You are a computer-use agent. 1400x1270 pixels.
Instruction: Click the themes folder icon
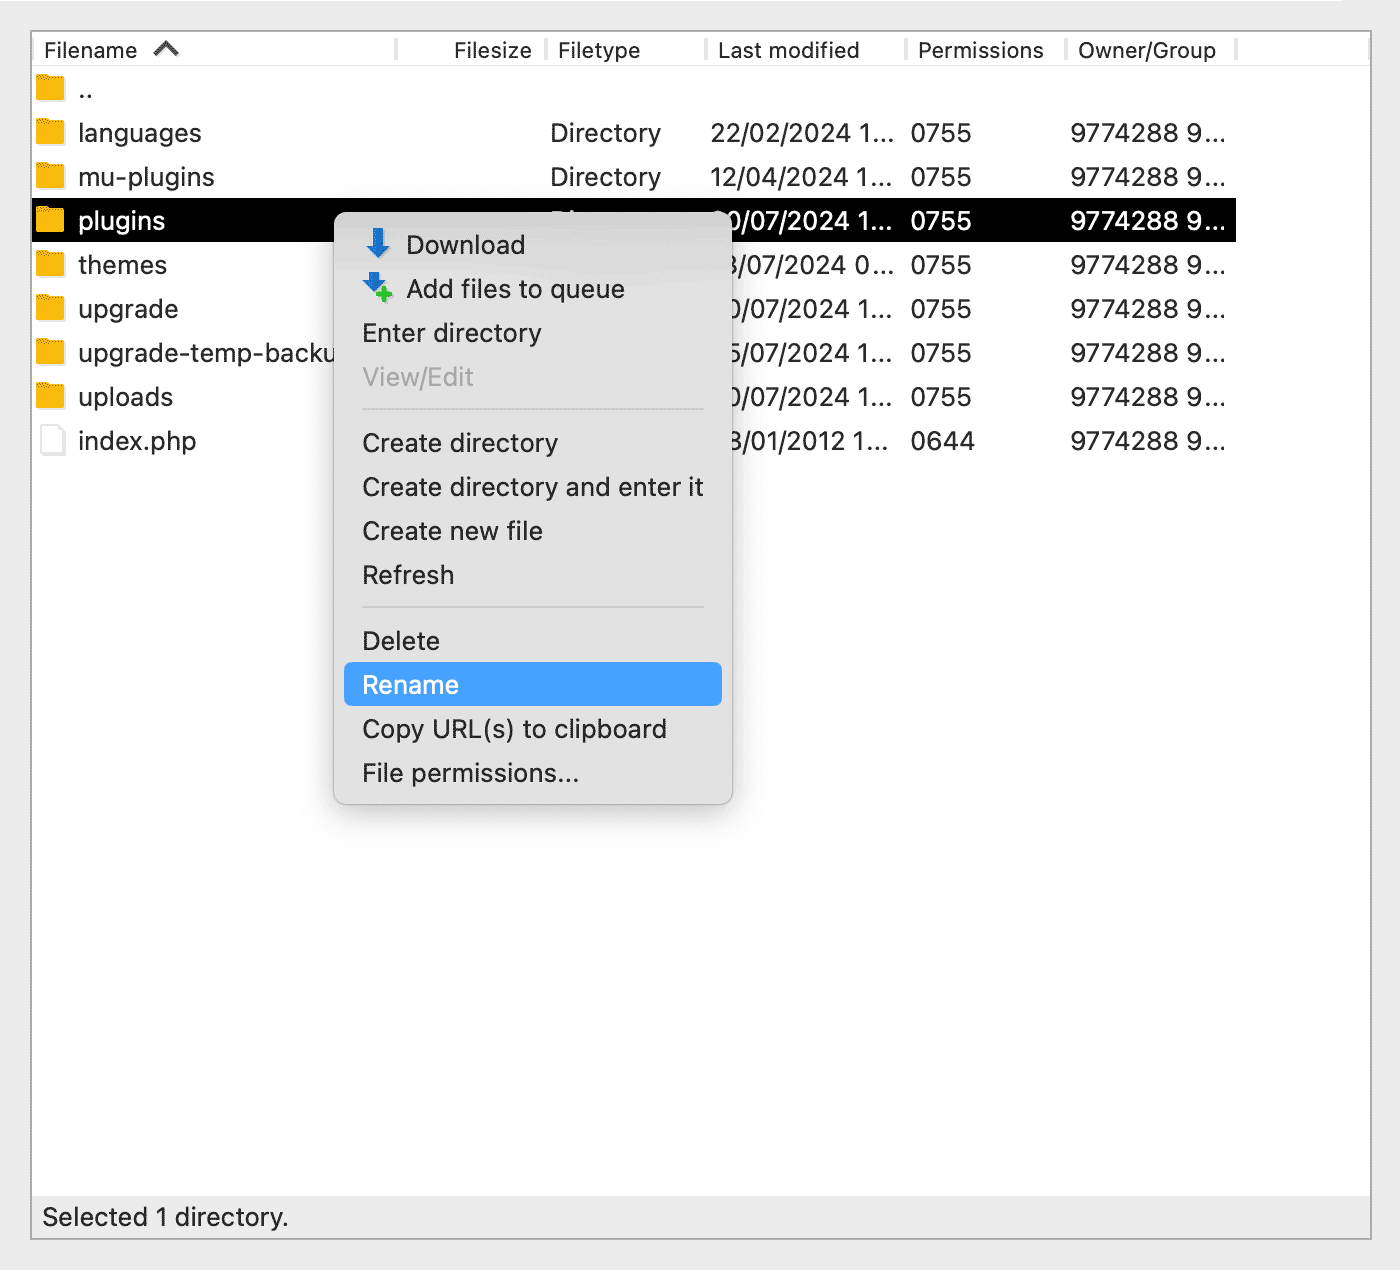pyautogui.click(x=50, y=264)
